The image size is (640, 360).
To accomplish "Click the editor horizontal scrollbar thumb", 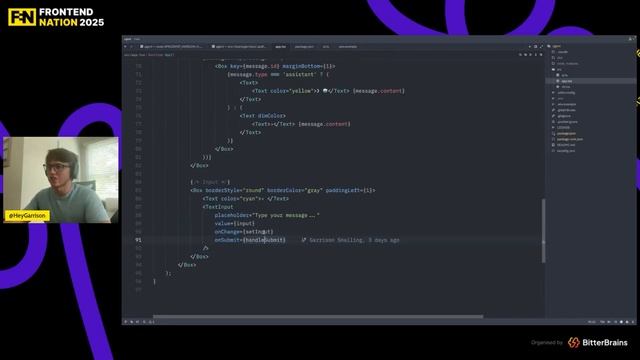I will coord(318,316).
